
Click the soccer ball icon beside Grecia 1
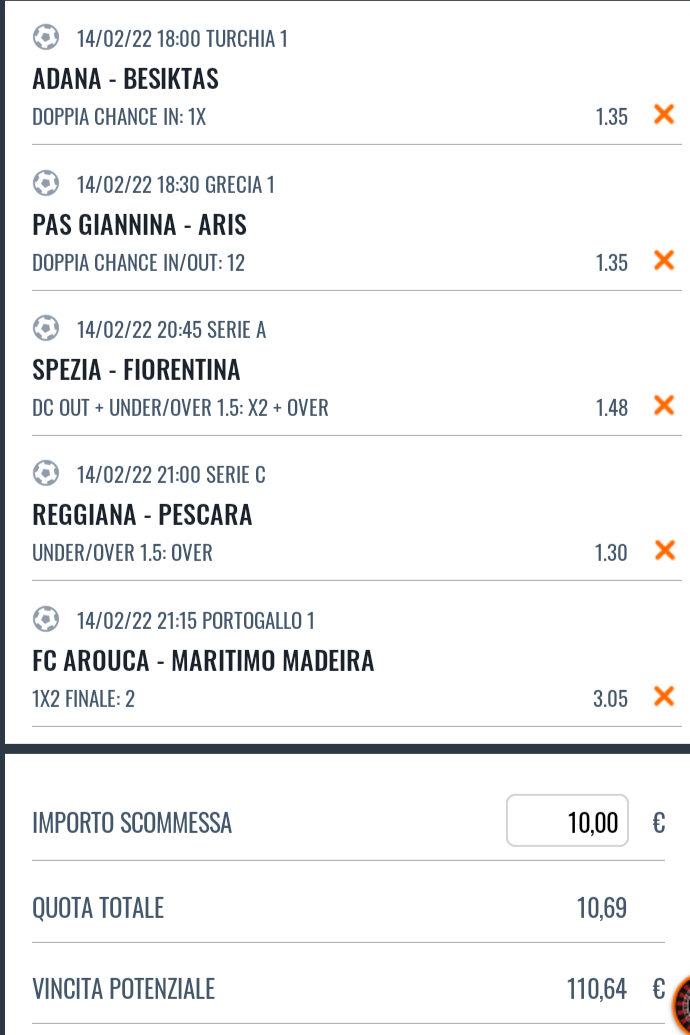tap(45, 184)
